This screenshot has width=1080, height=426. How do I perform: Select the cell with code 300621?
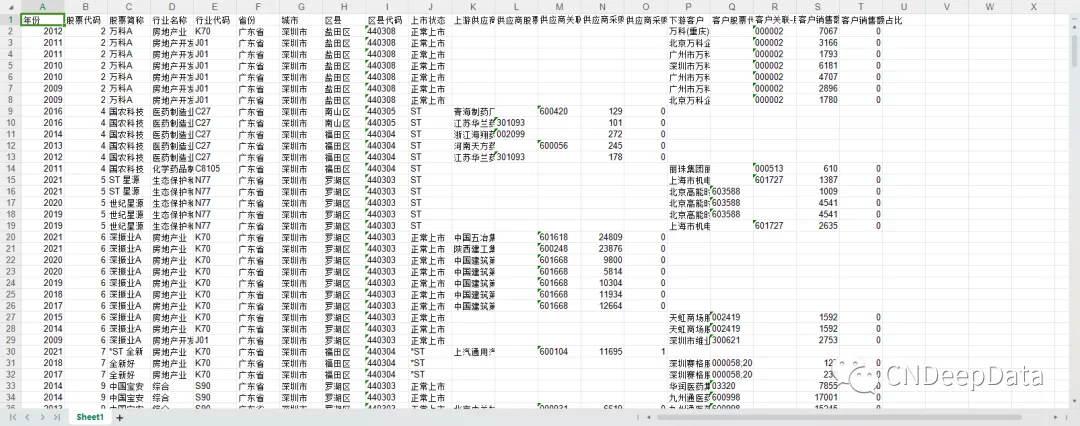click(x=731, y=341)
